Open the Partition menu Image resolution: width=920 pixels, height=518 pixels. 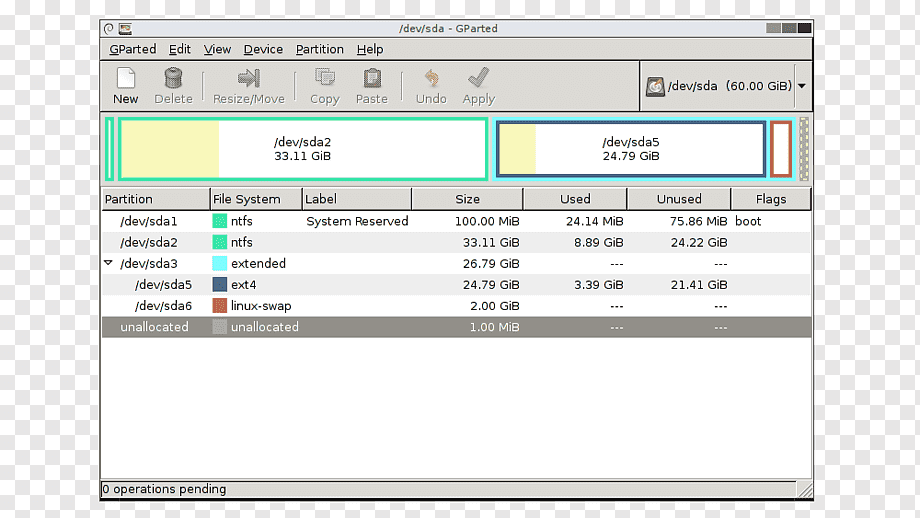tap(320, 49)
